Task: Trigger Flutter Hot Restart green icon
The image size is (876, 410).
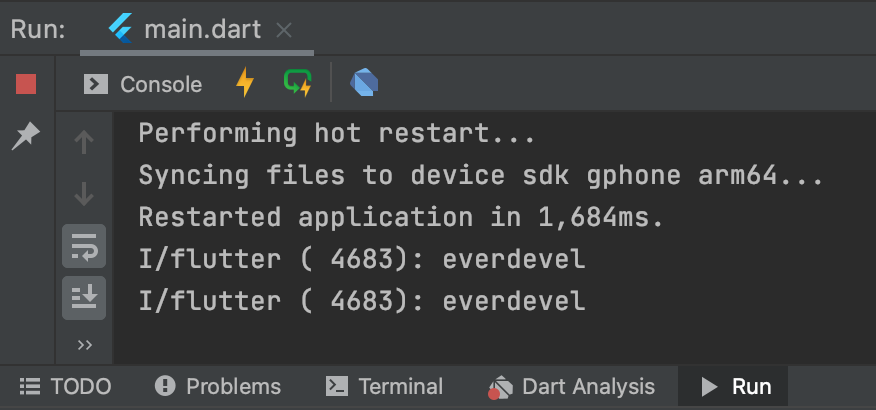Action: point(297,83)
